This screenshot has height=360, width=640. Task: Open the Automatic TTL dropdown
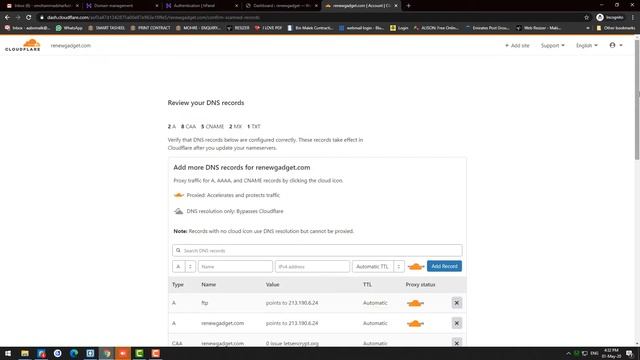(378, 267)
